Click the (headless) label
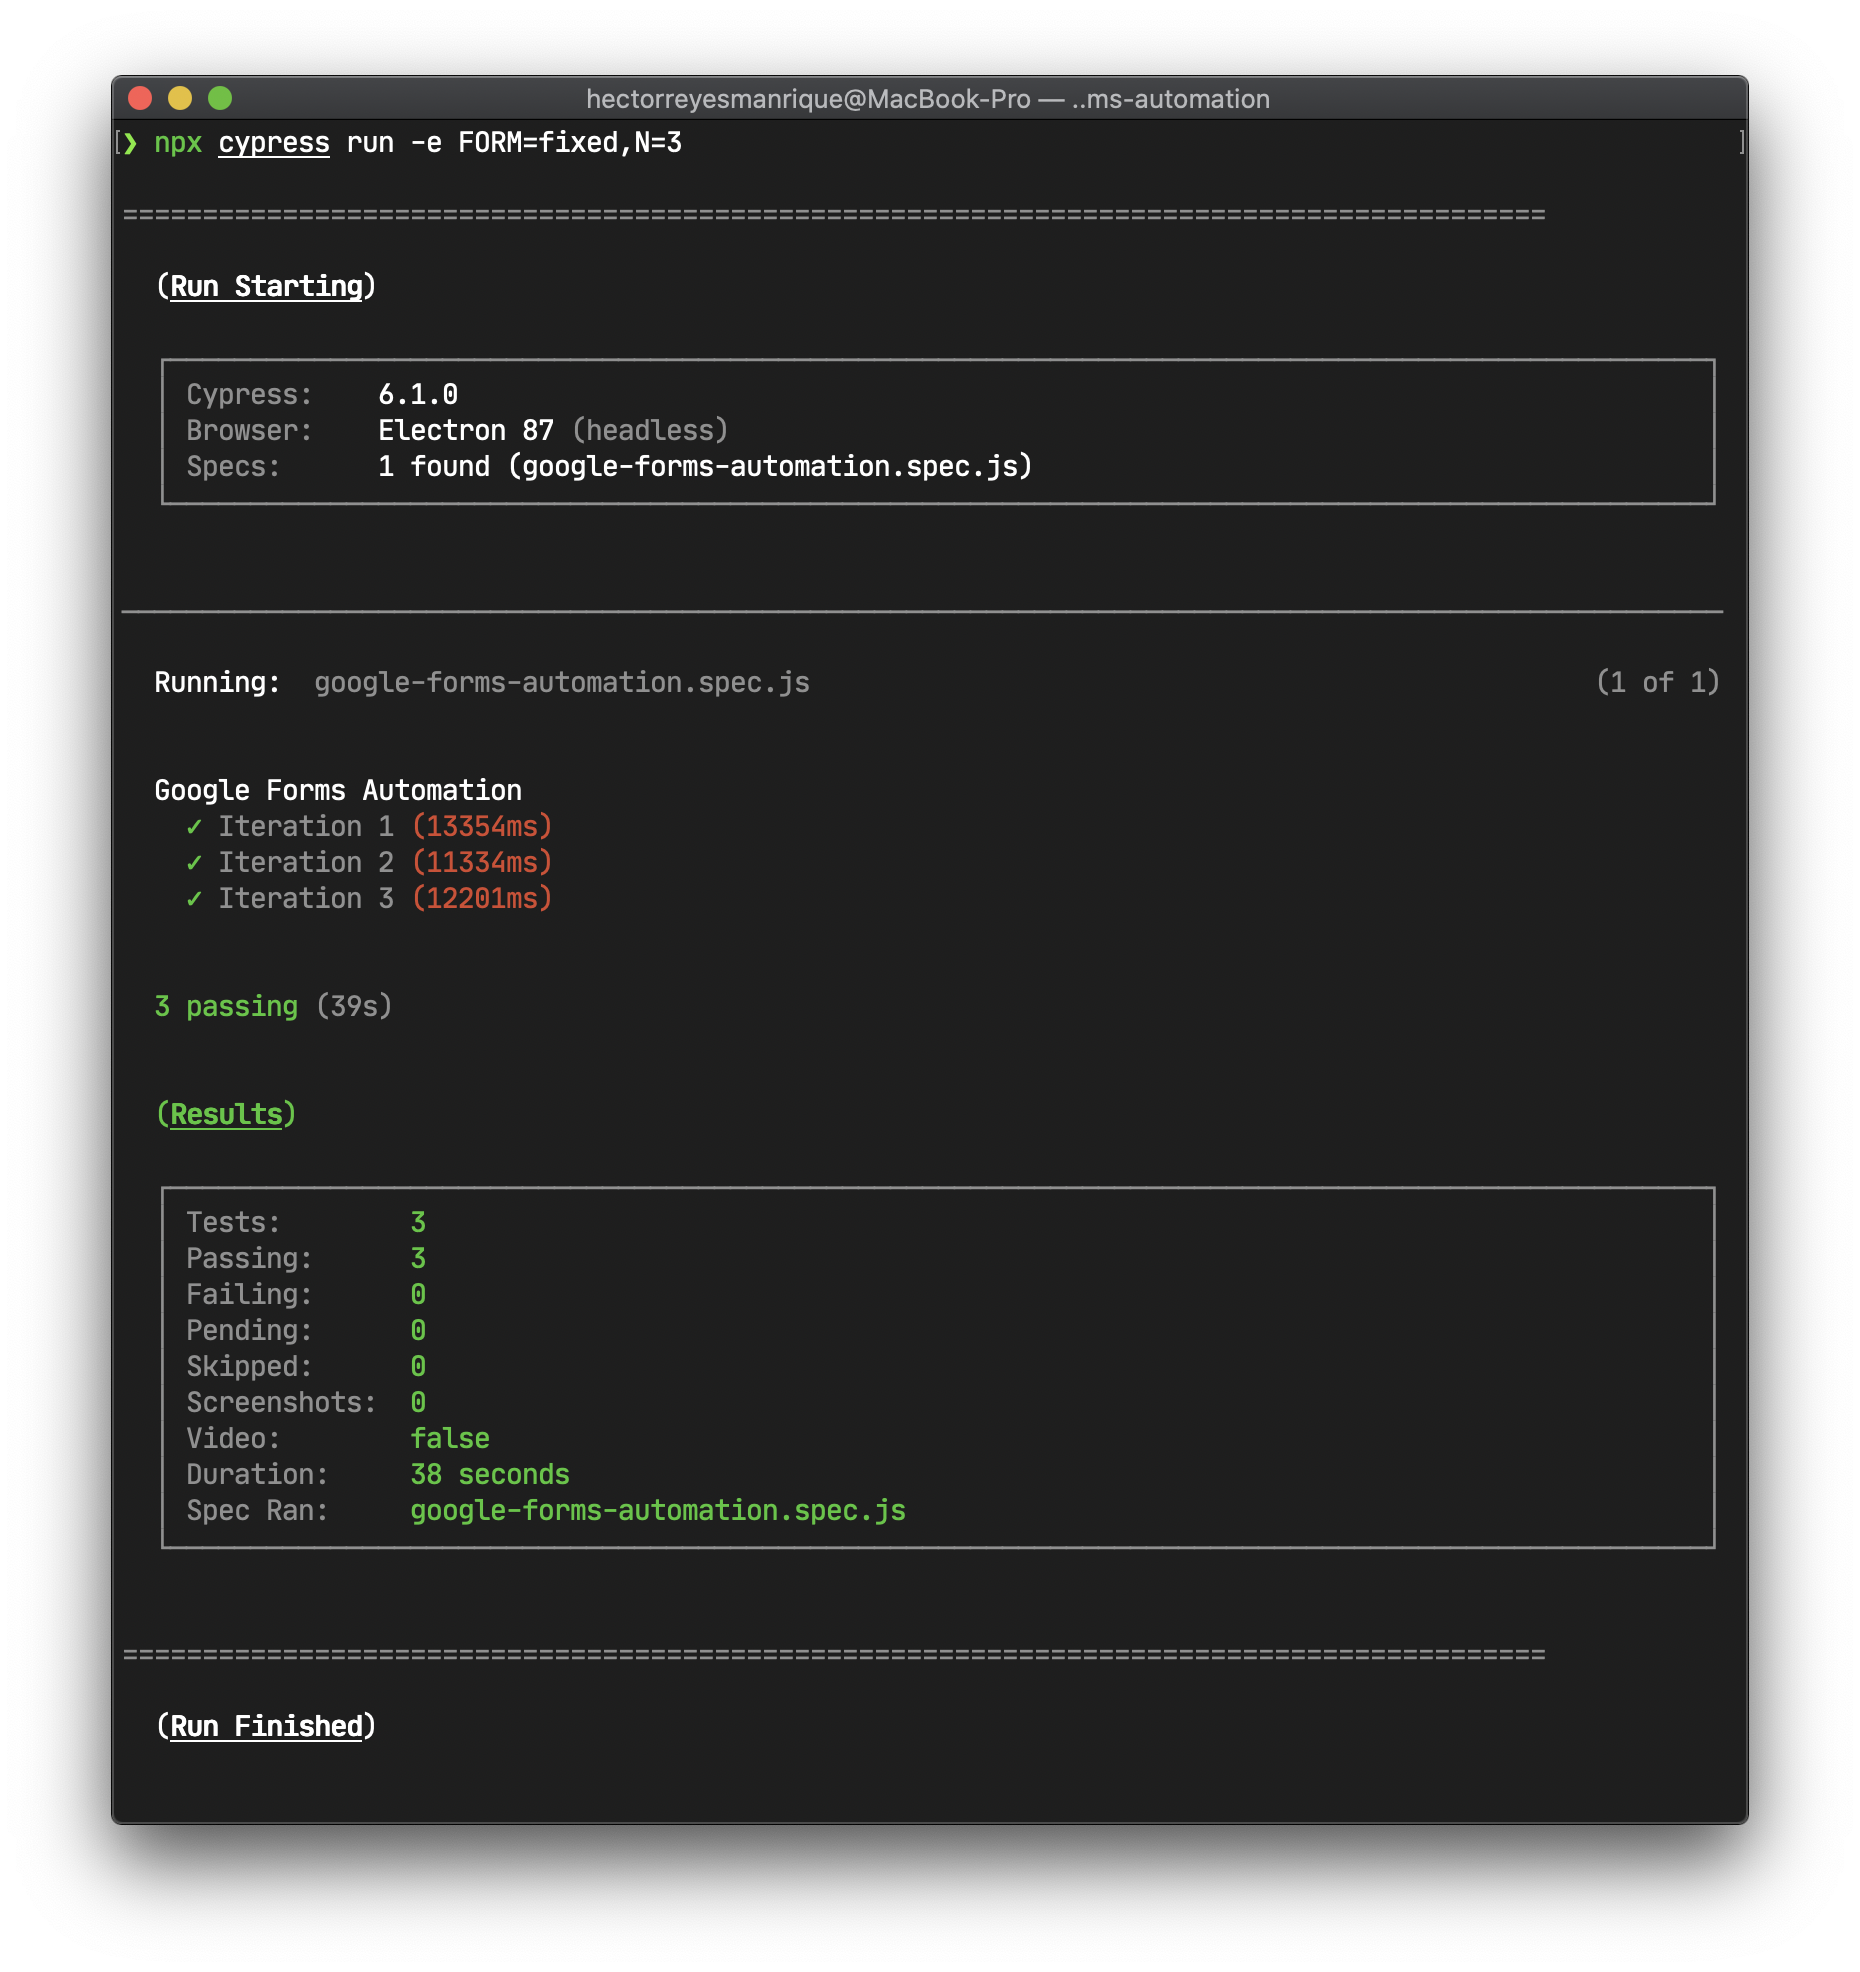Screen dimensions: 1860x1972 click(x=650, y=430)
